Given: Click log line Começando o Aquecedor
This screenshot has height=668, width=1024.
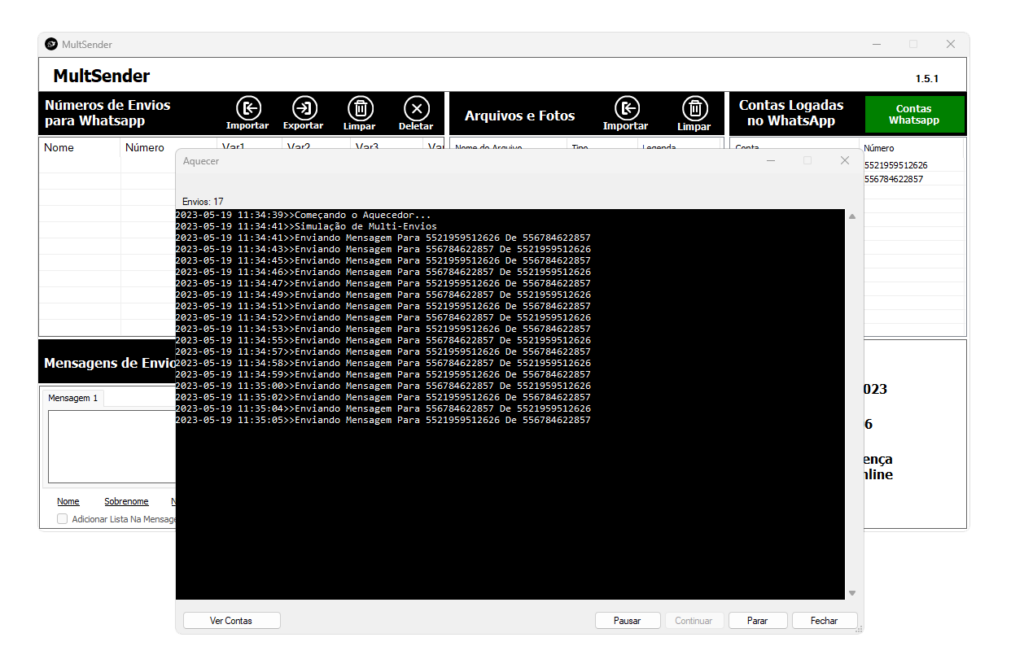Looking at the screenshot, I should (303, 215).
